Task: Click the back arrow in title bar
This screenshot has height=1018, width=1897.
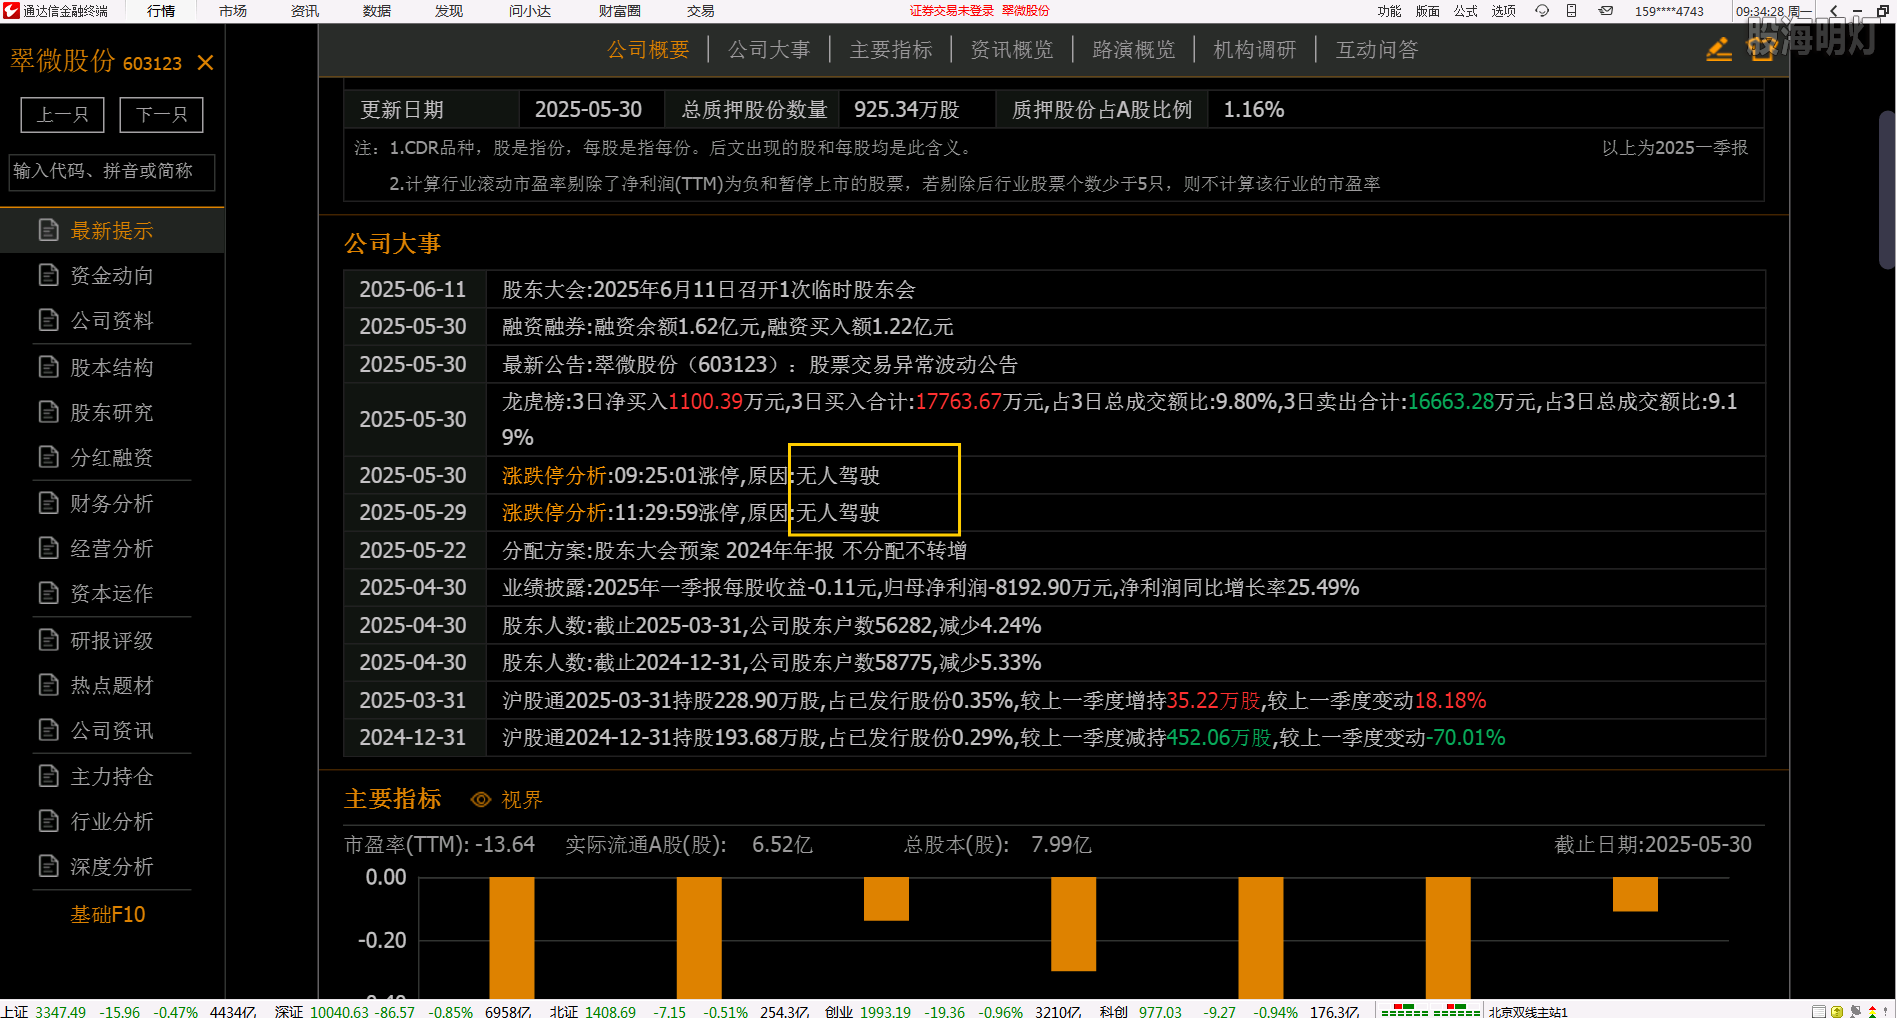Action: coord(1834,11)
